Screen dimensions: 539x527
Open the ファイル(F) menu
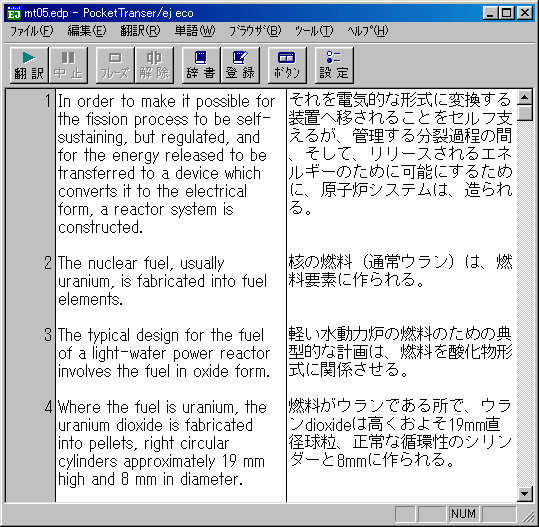[x=32, y=31]
